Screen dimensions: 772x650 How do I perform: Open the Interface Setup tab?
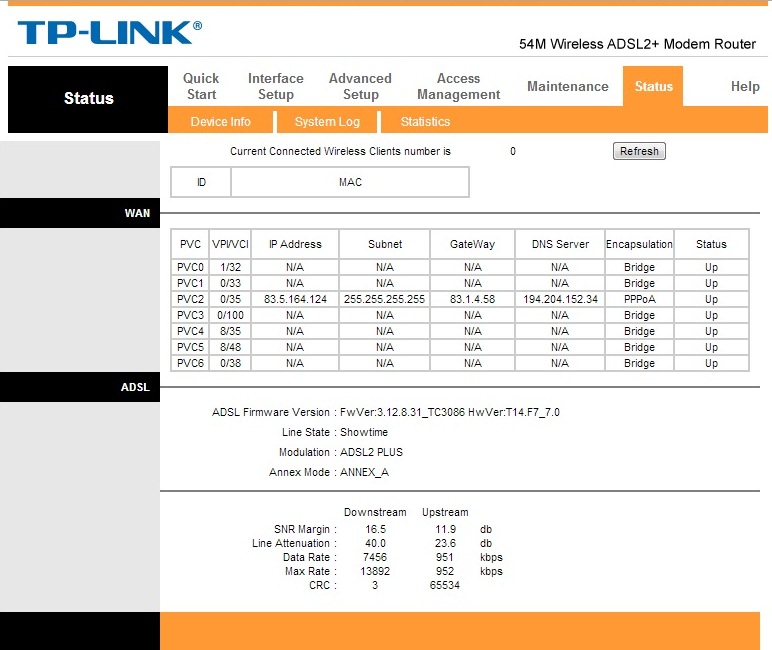point(276,86)
